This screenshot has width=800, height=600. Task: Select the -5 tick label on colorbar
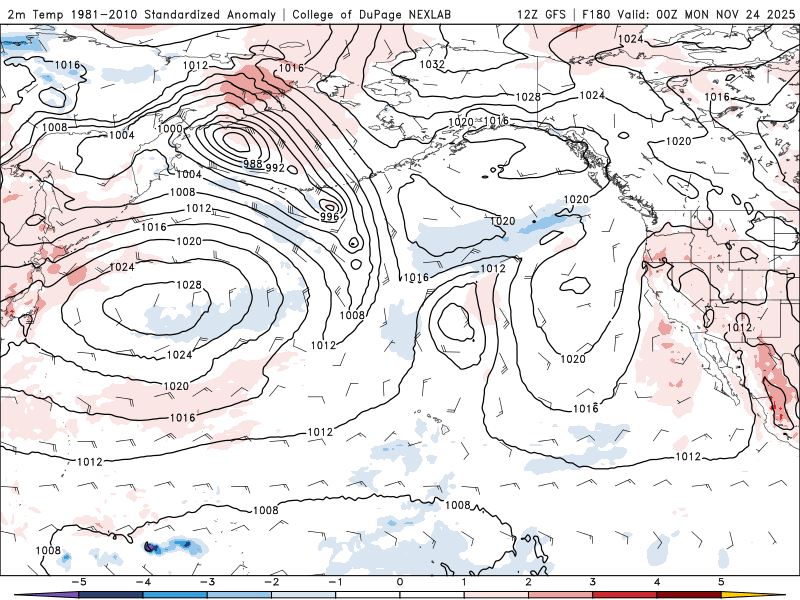[x=79, y=582]
